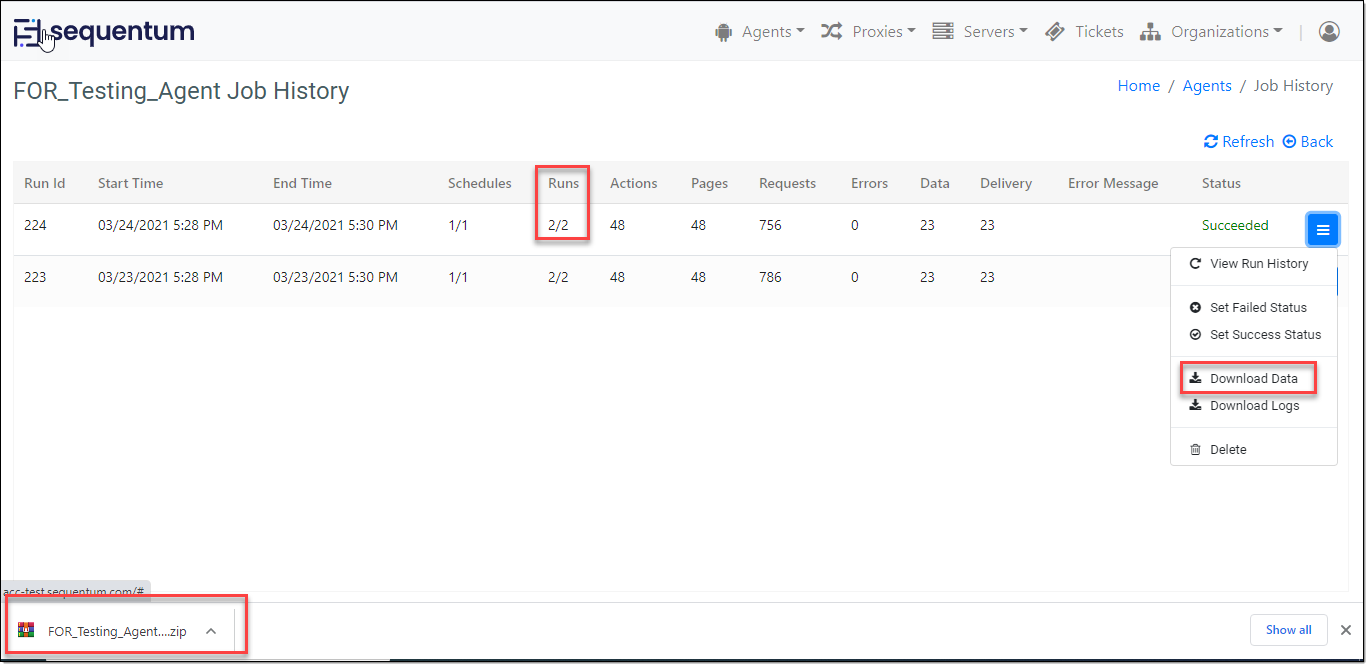Click Delete in the context menu
The height and width of the screenshot is (667, 1369).
pyautogui.click(x=1227, y=450)
